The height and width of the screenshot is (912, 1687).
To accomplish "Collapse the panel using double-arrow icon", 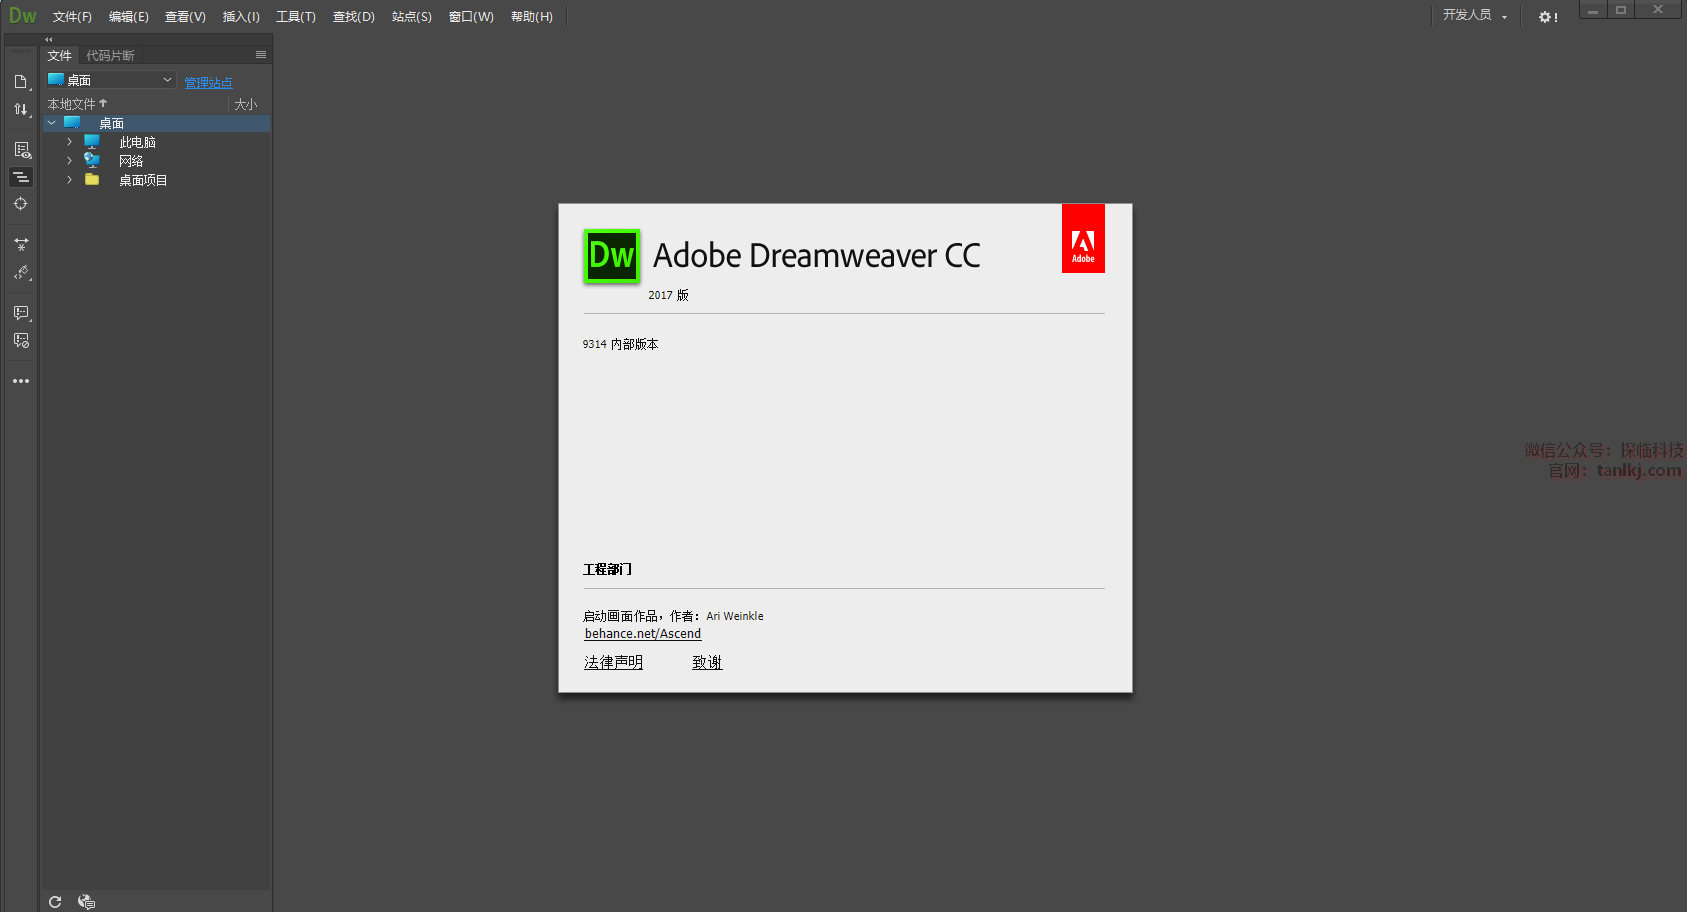I will coord(48,40).
